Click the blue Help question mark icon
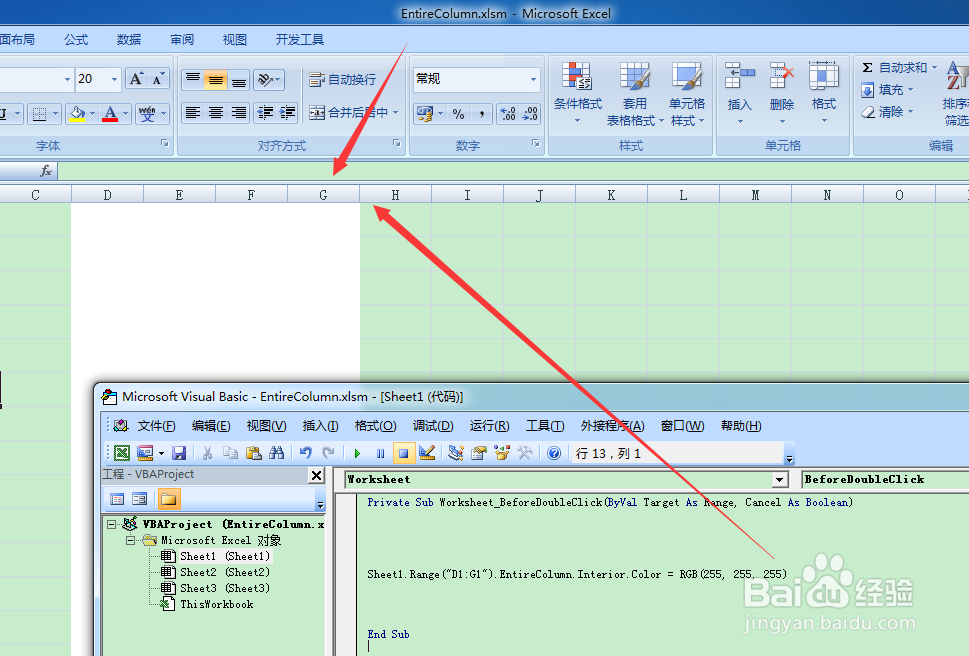The height and width of the screenshot is (656, 969). tap(554, 453)
